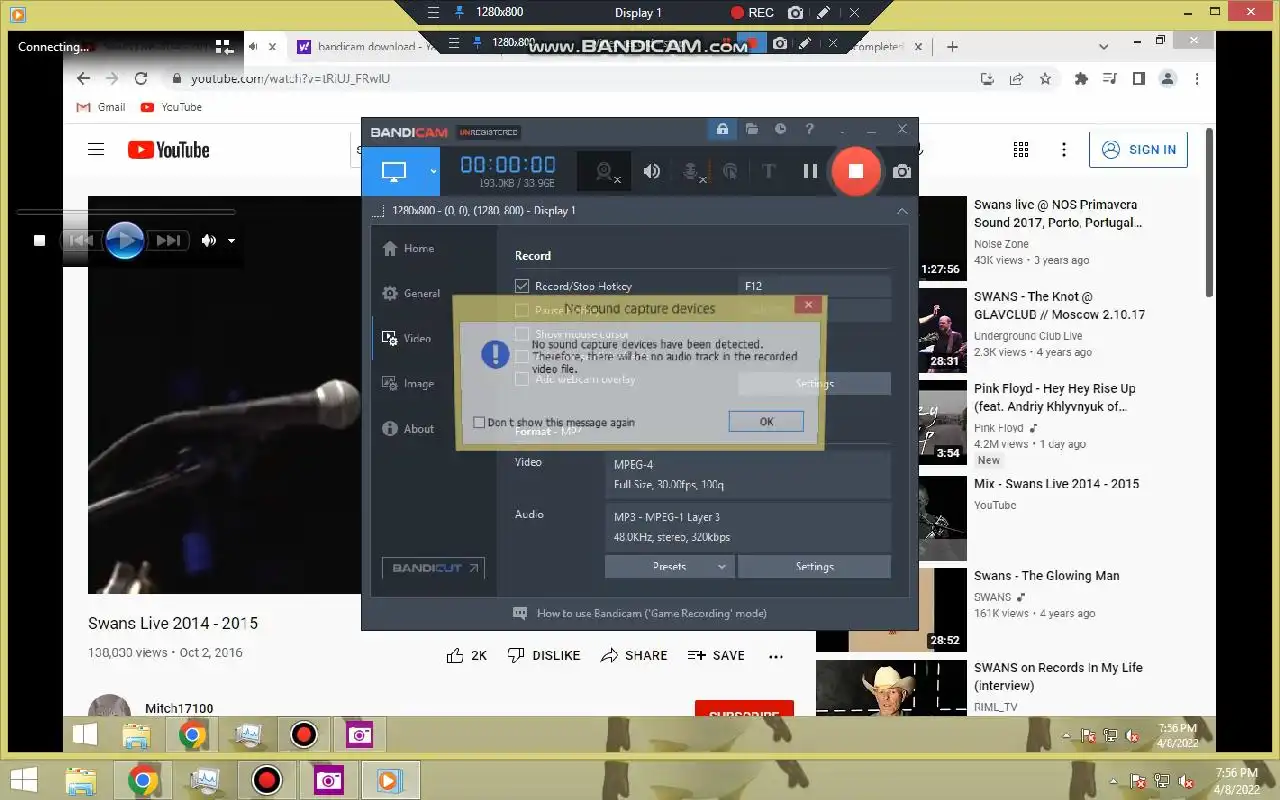Open the Gmail bookmark
Viewport: 1280px width, 800px height.
[x=101, y=107]
